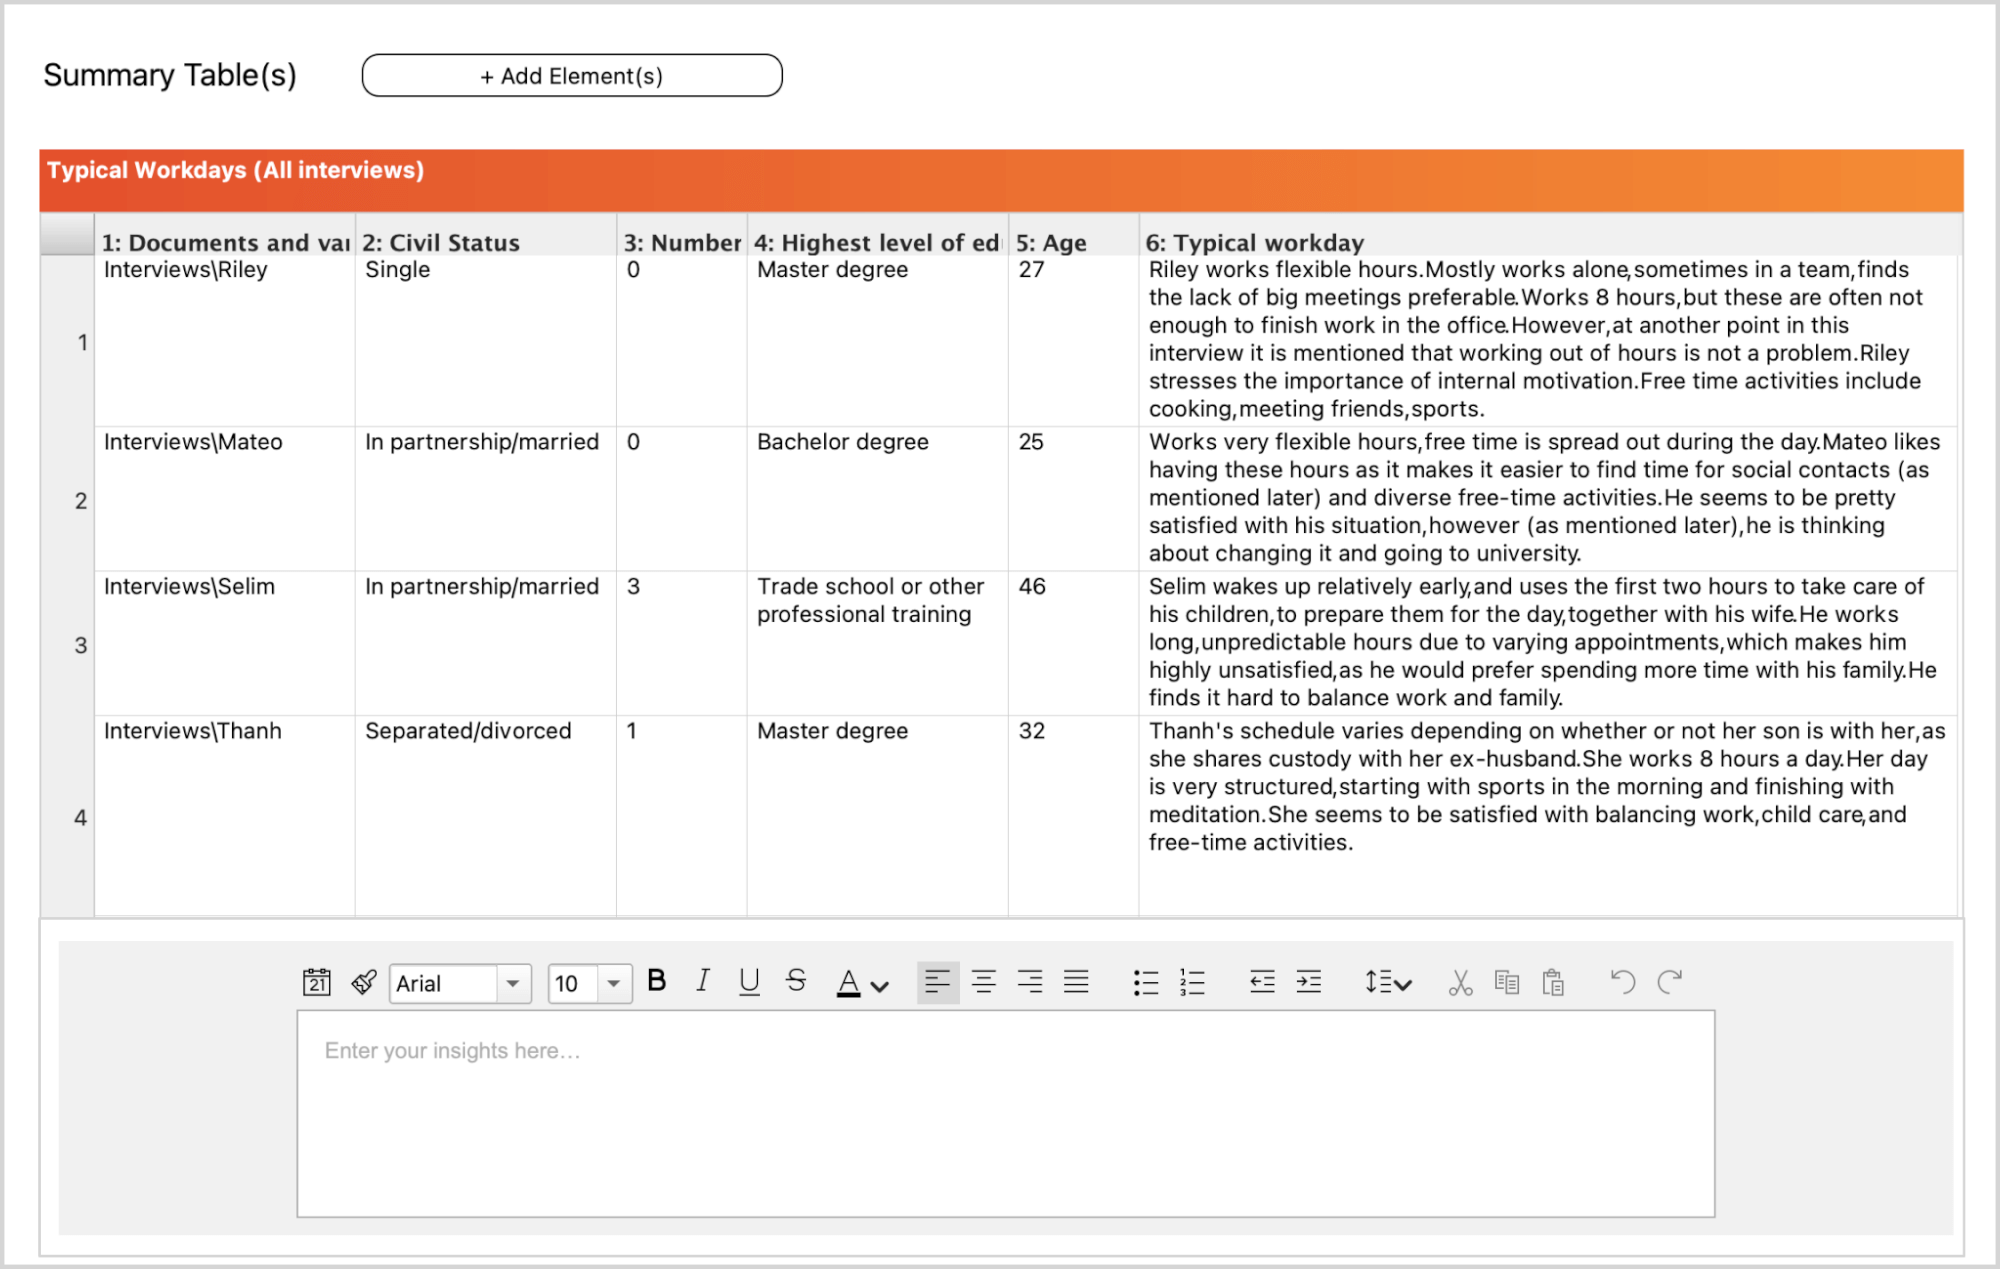
Task: Click Riley's typical workday summary text
Action: tap(1534, 339)
